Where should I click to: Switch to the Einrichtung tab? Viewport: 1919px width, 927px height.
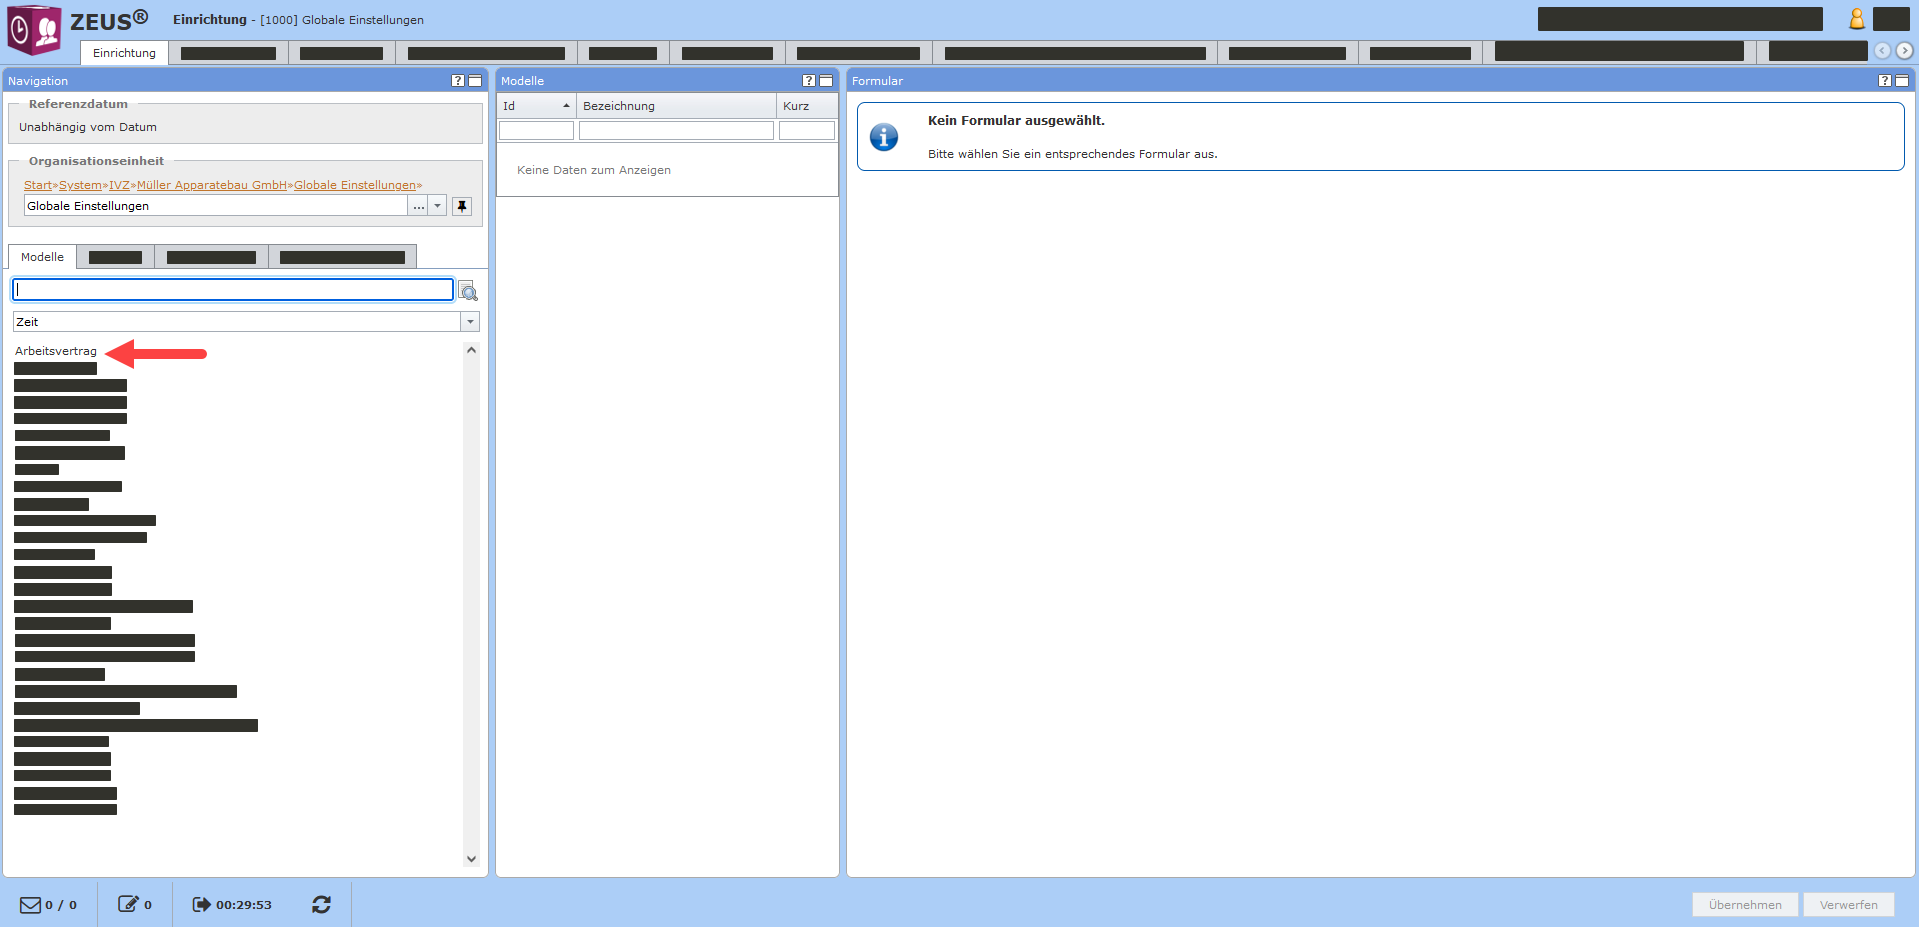[x=124, y=53]
